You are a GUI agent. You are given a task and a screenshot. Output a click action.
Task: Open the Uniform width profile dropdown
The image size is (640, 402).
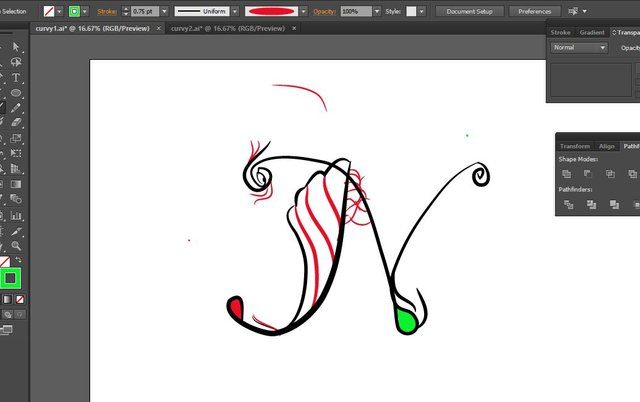tap(235, 11)
